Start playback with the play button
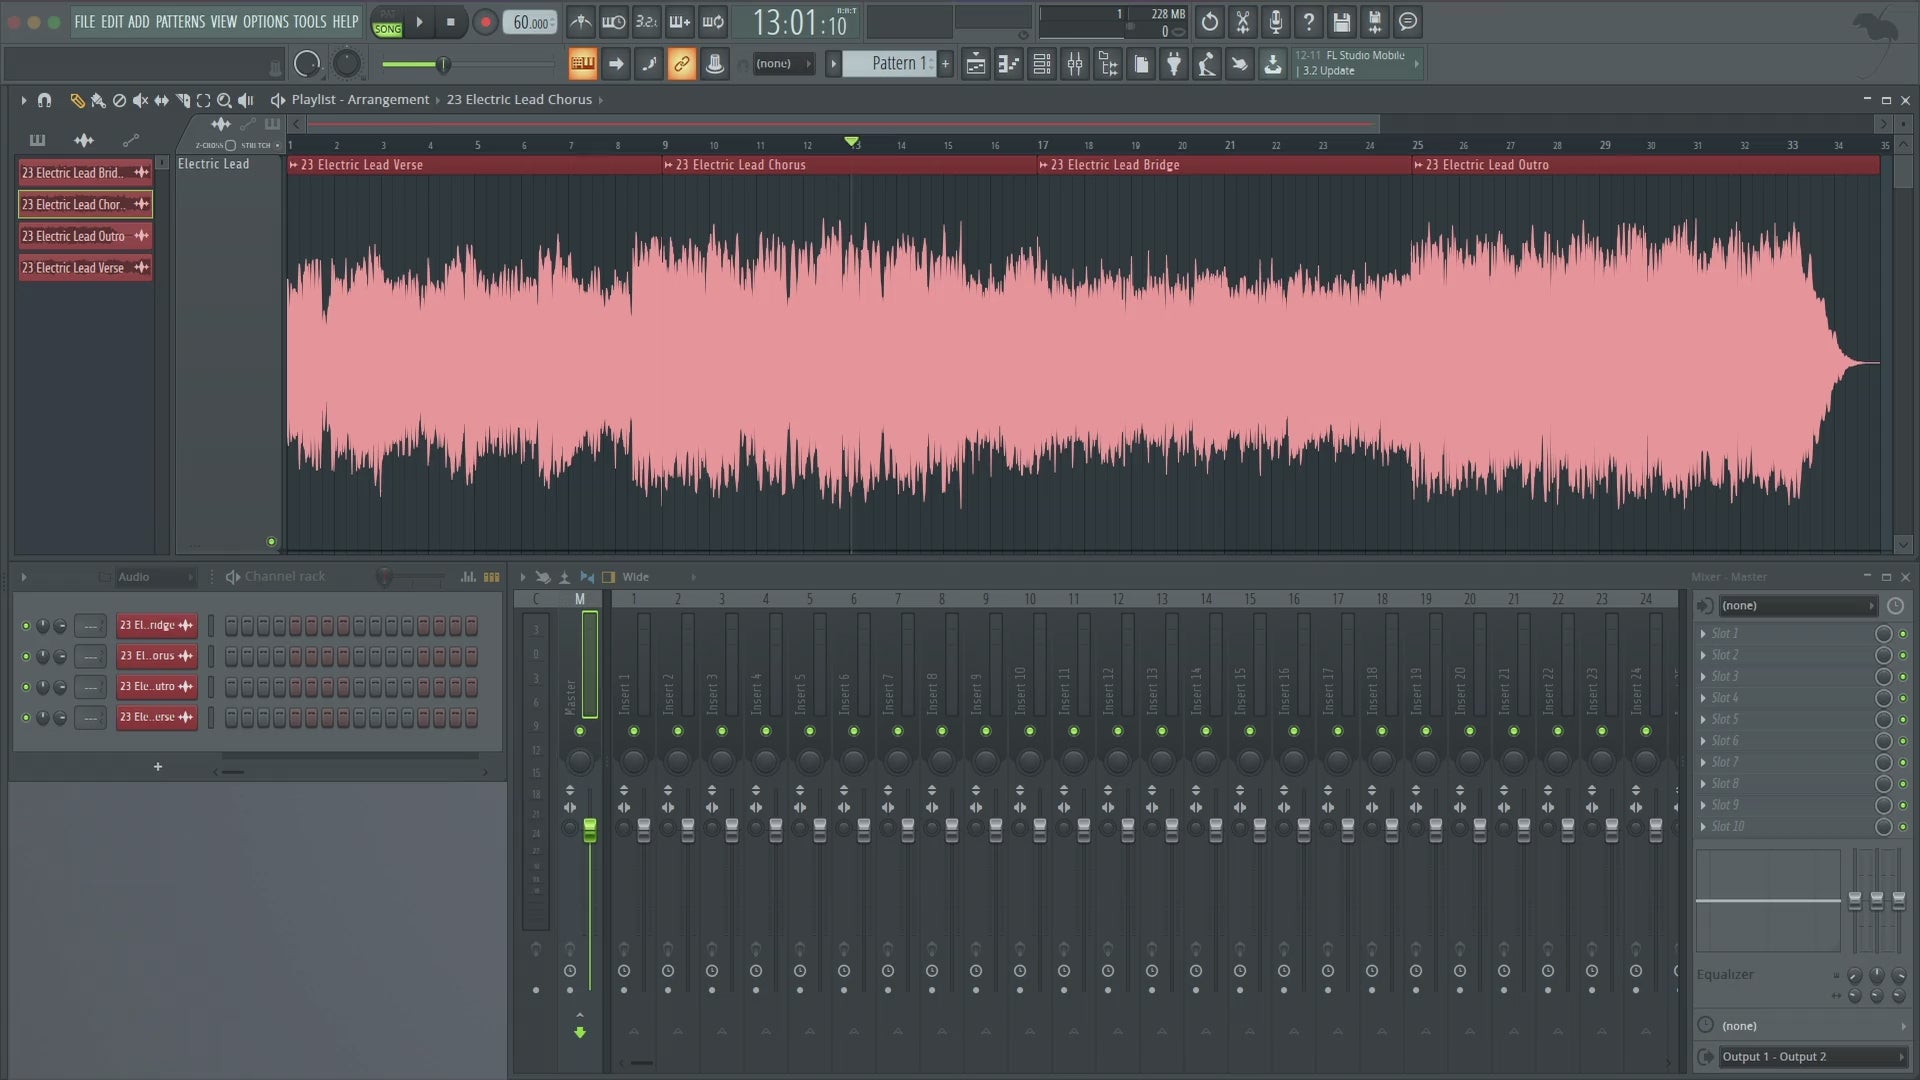The height and width of the screenshot is (1080, 1920). point(420,22)
